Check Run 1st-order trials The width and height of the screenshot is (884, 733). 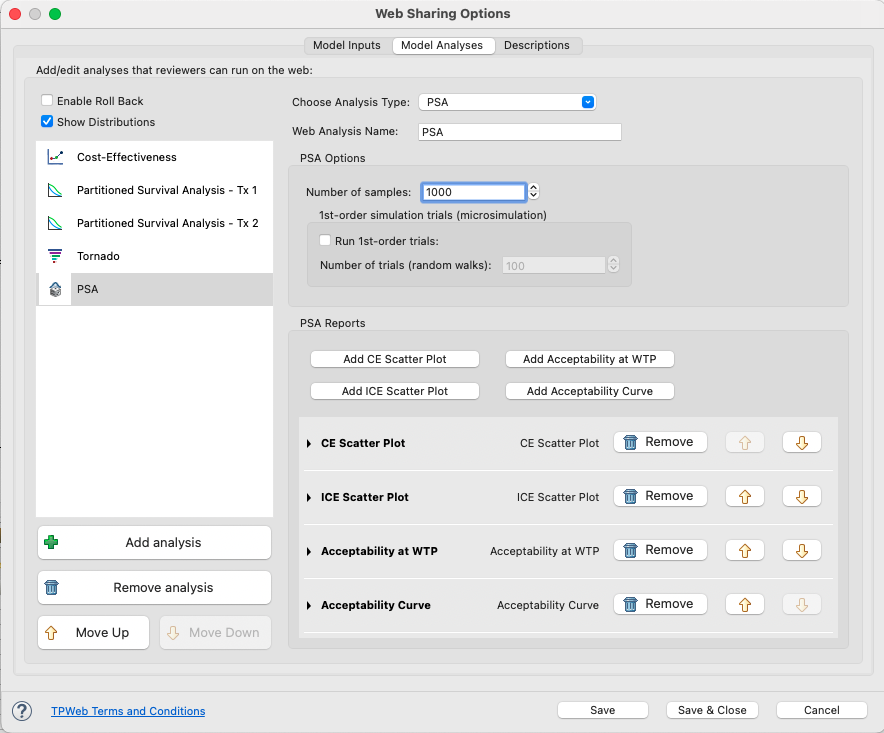325,240
